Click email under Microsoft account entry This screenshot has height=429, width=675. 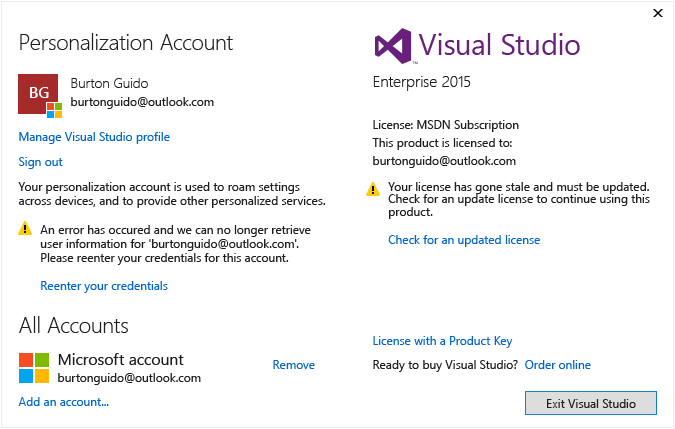(x=129, y=378)
